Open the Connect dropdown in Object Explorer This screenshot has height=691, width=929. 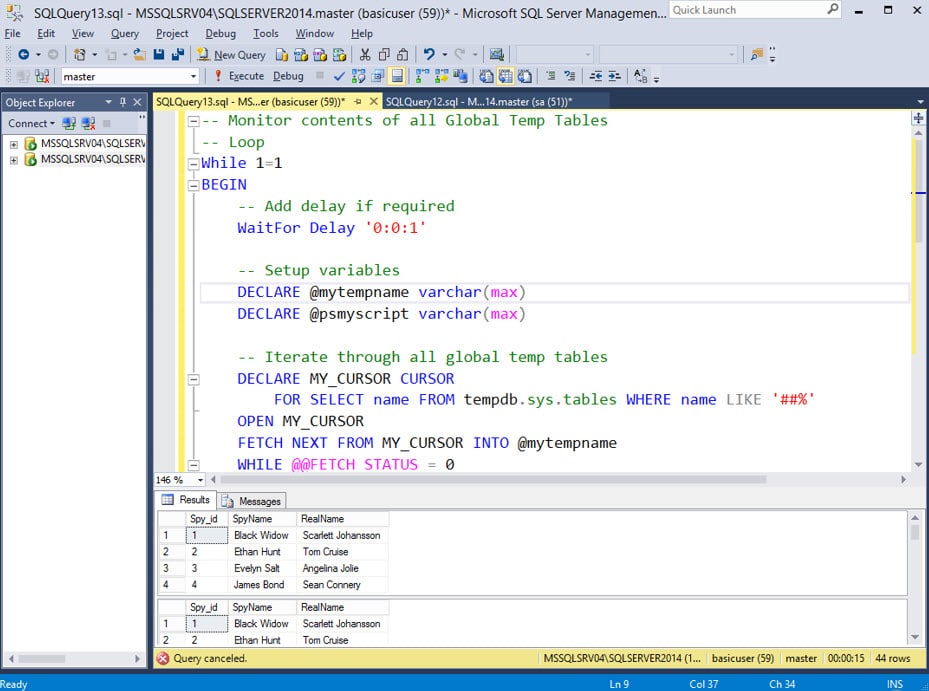pos(31,123)
